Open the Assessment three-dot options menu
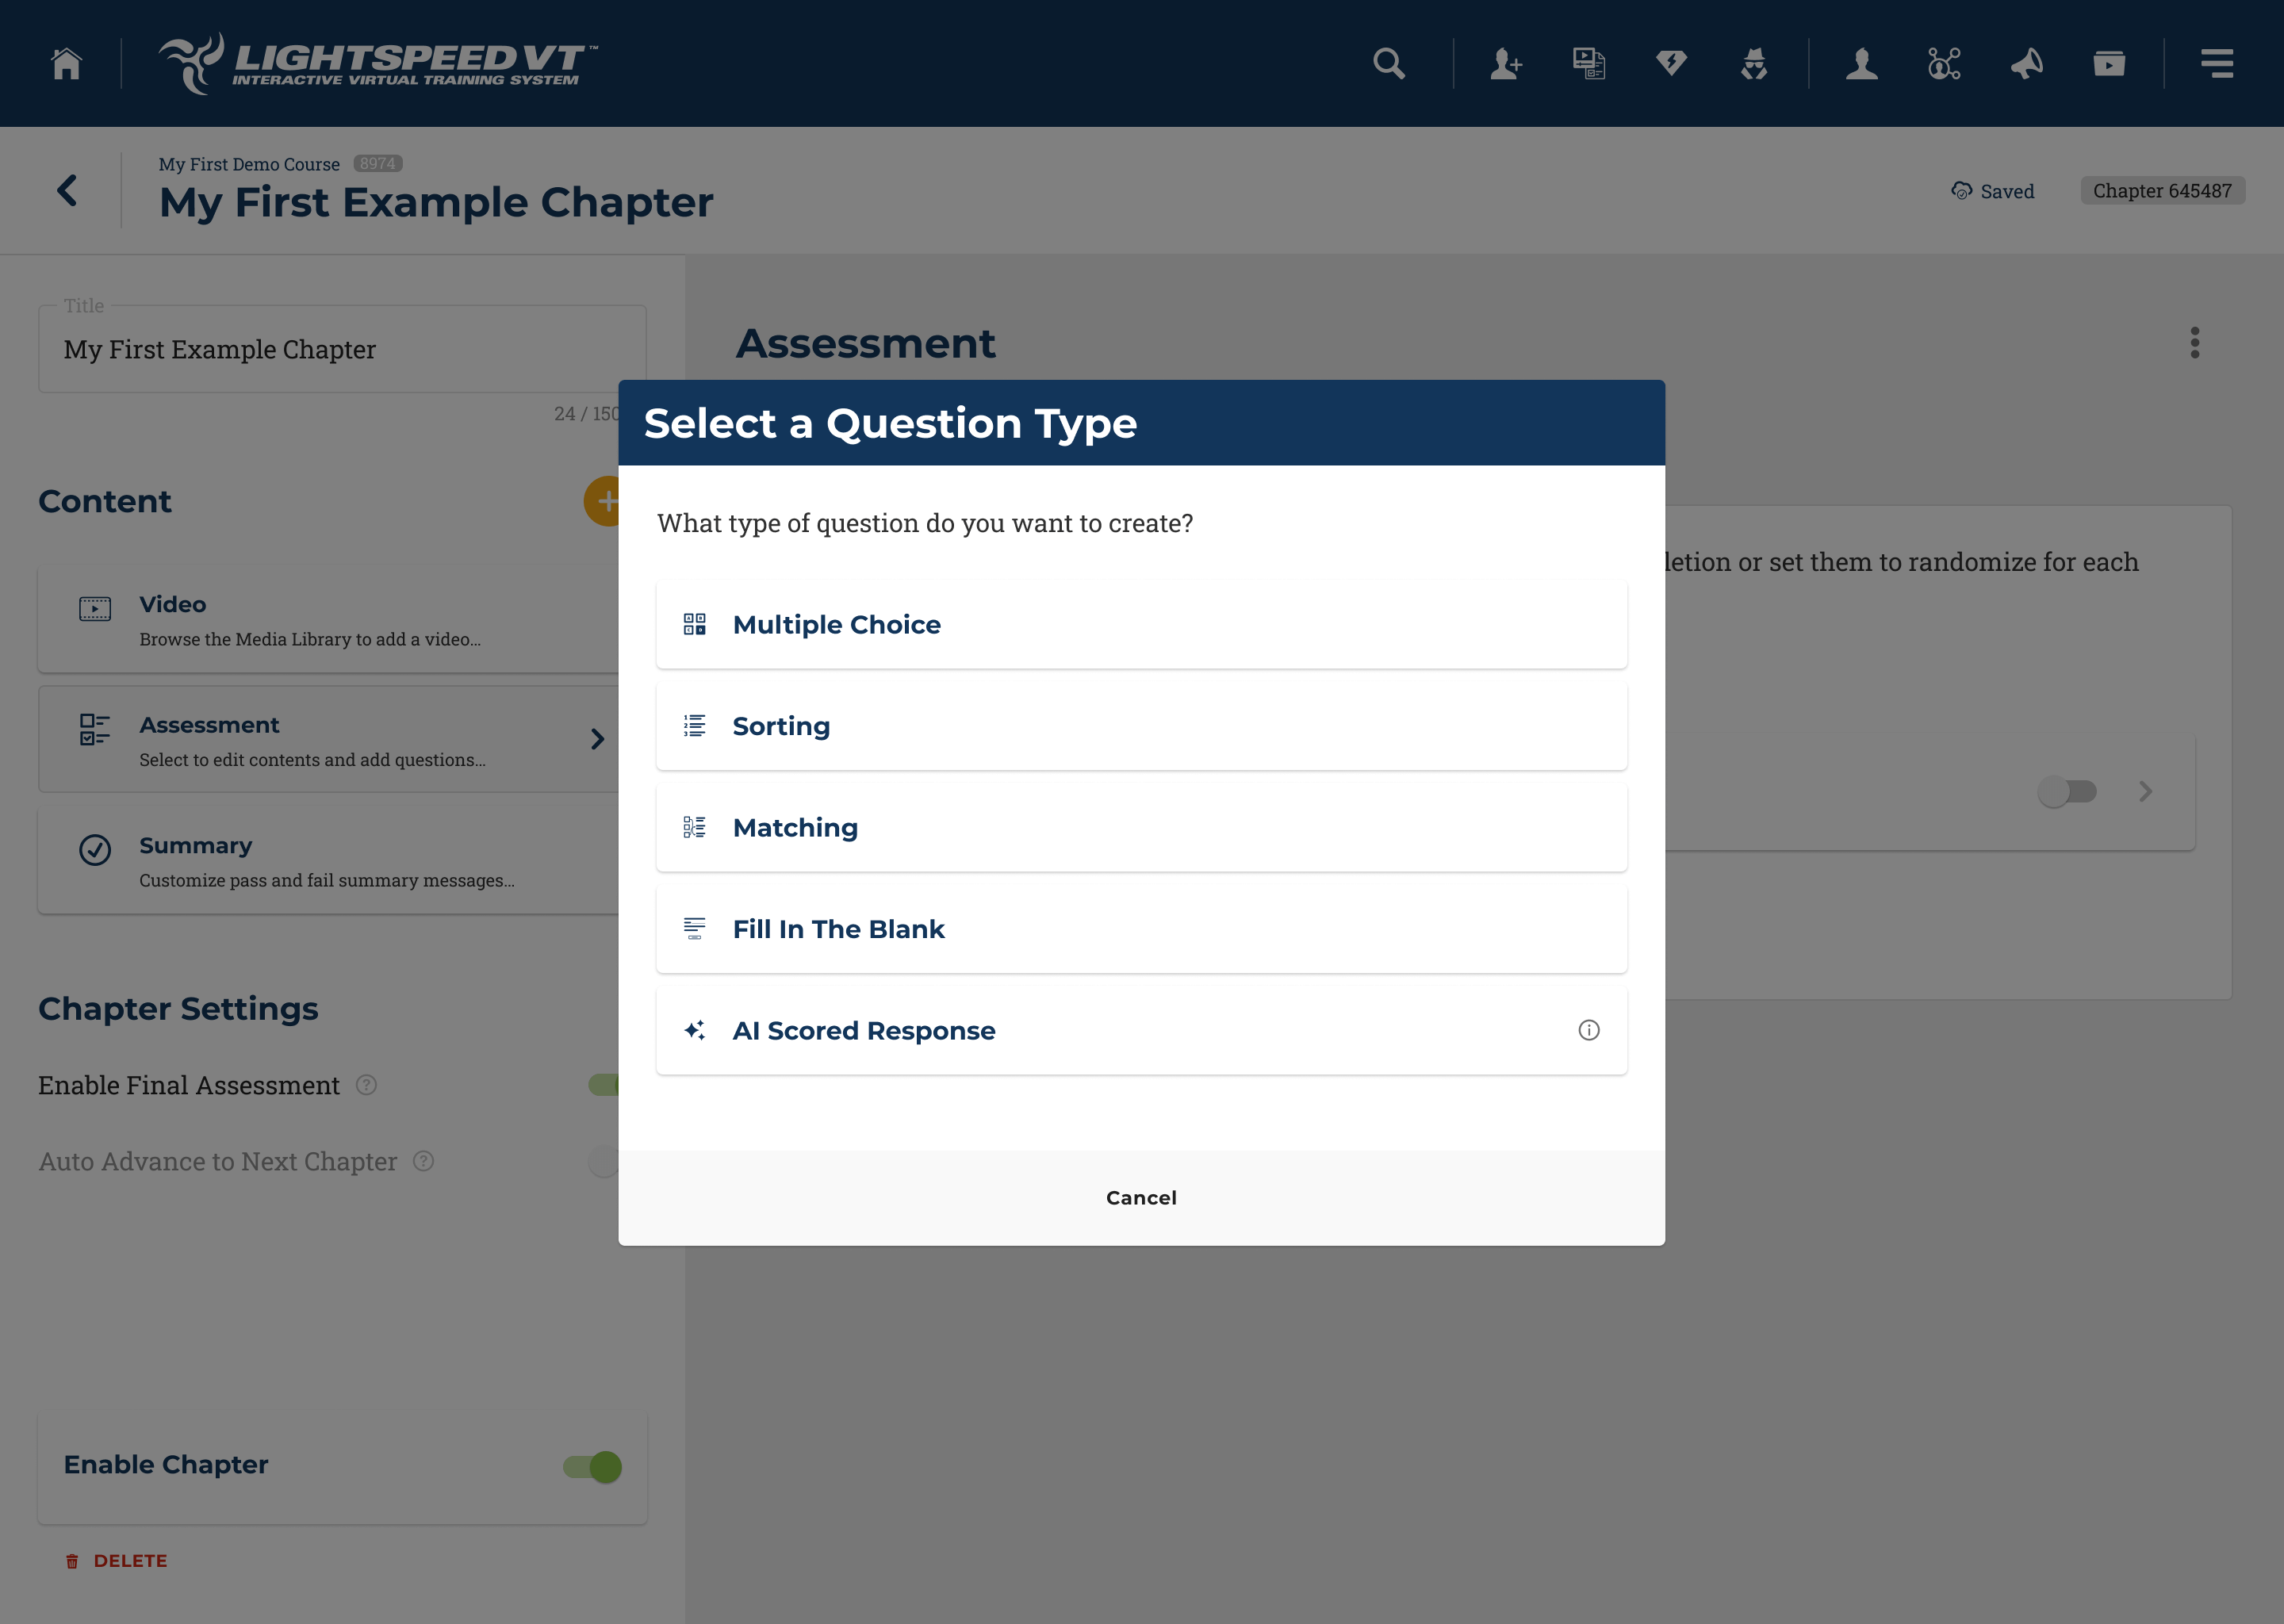Viewport: 2284px width, 1624px height. [2195, 343]
